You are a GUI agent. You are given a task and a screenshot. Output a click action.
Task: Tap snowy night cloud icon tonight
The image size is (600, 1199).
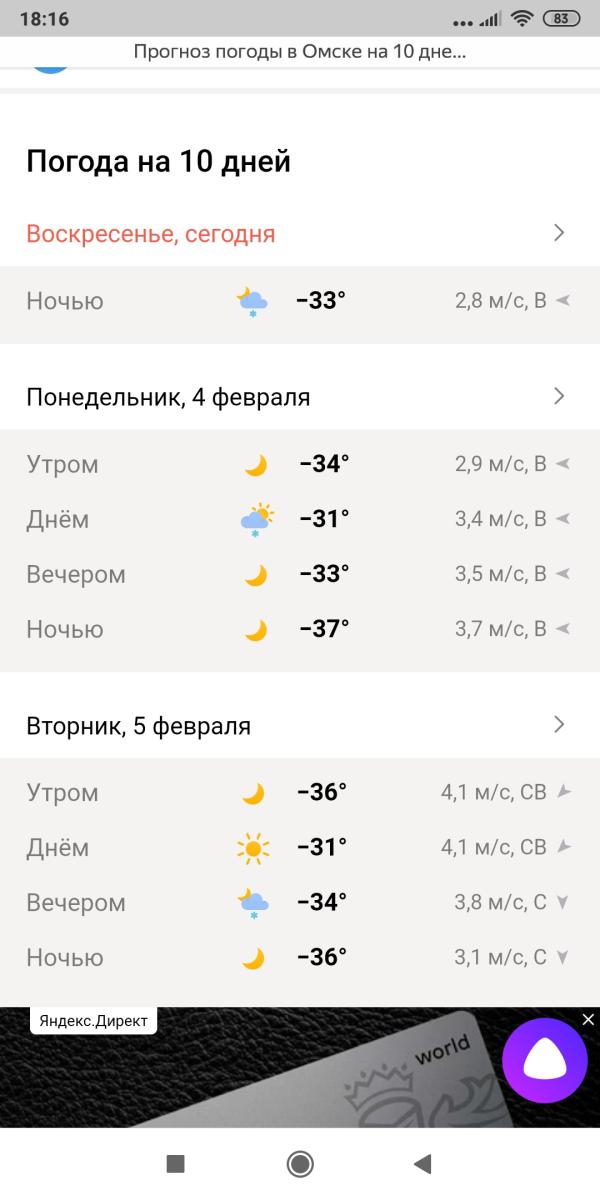[252, 301]
